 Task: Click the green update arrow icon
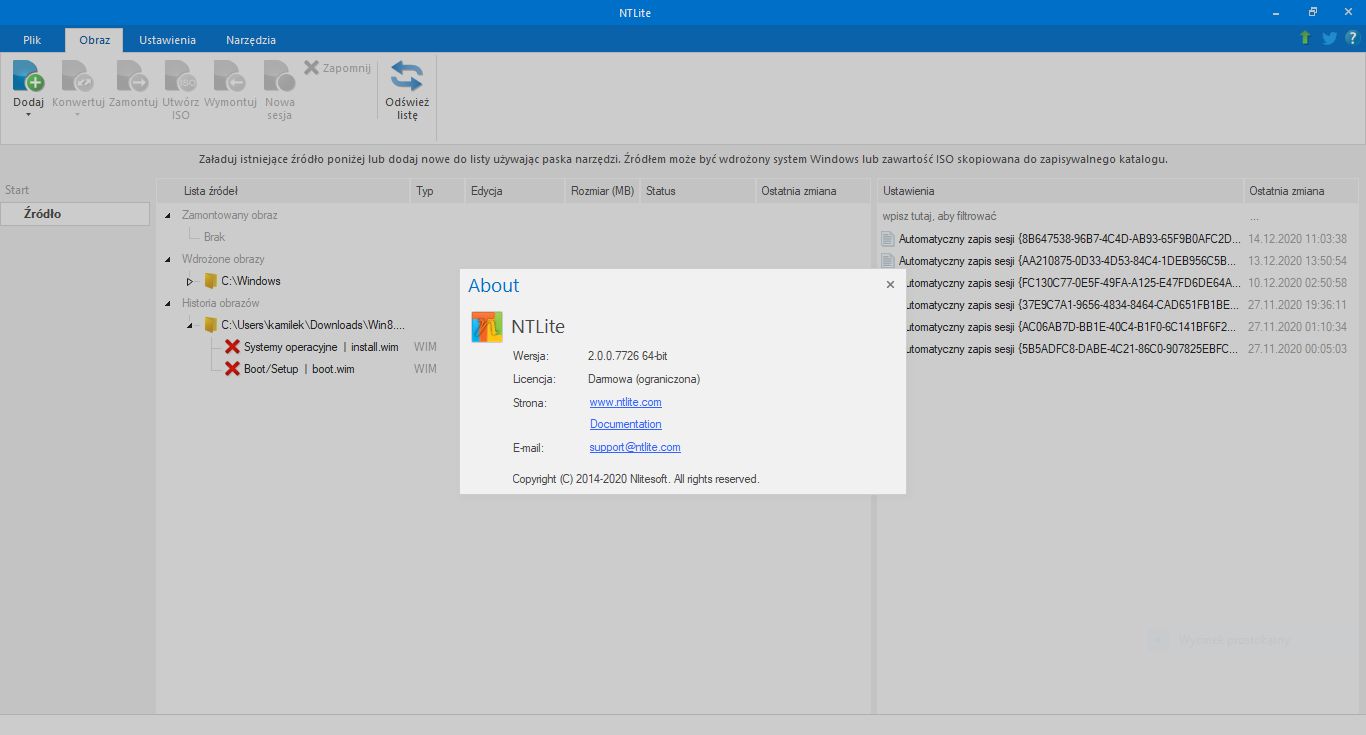point(1305,38)
